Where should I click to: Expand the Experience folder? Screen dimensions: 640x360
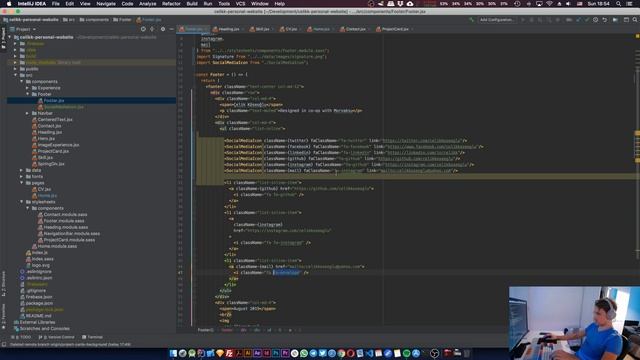coord(28,88)
